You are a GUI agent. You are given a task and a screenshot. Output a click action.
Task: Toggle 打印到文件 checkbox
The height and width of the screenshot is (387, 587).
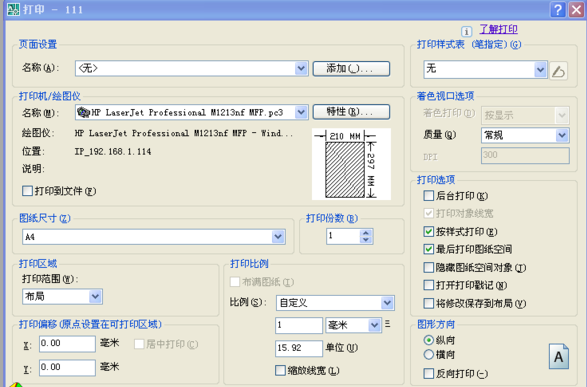pyautogui.click(x=27, y=191)
